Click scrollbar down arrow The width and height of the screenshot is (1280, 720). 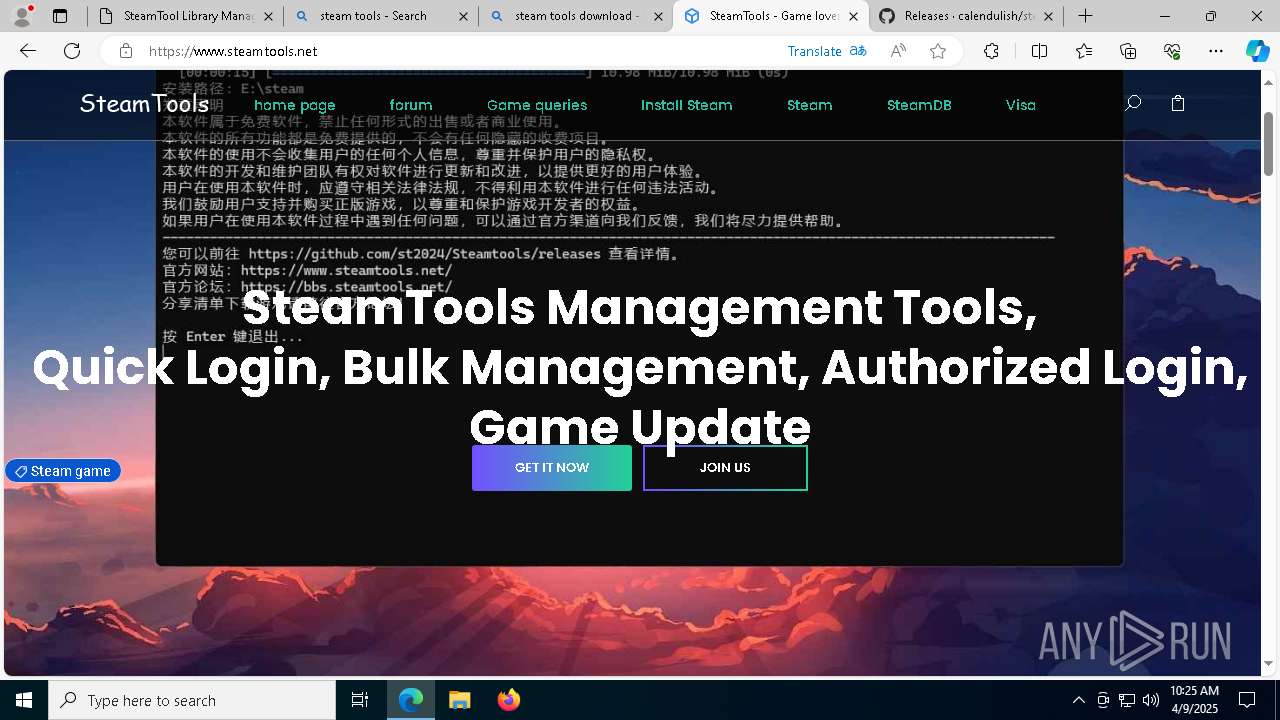pos(1269,664)
